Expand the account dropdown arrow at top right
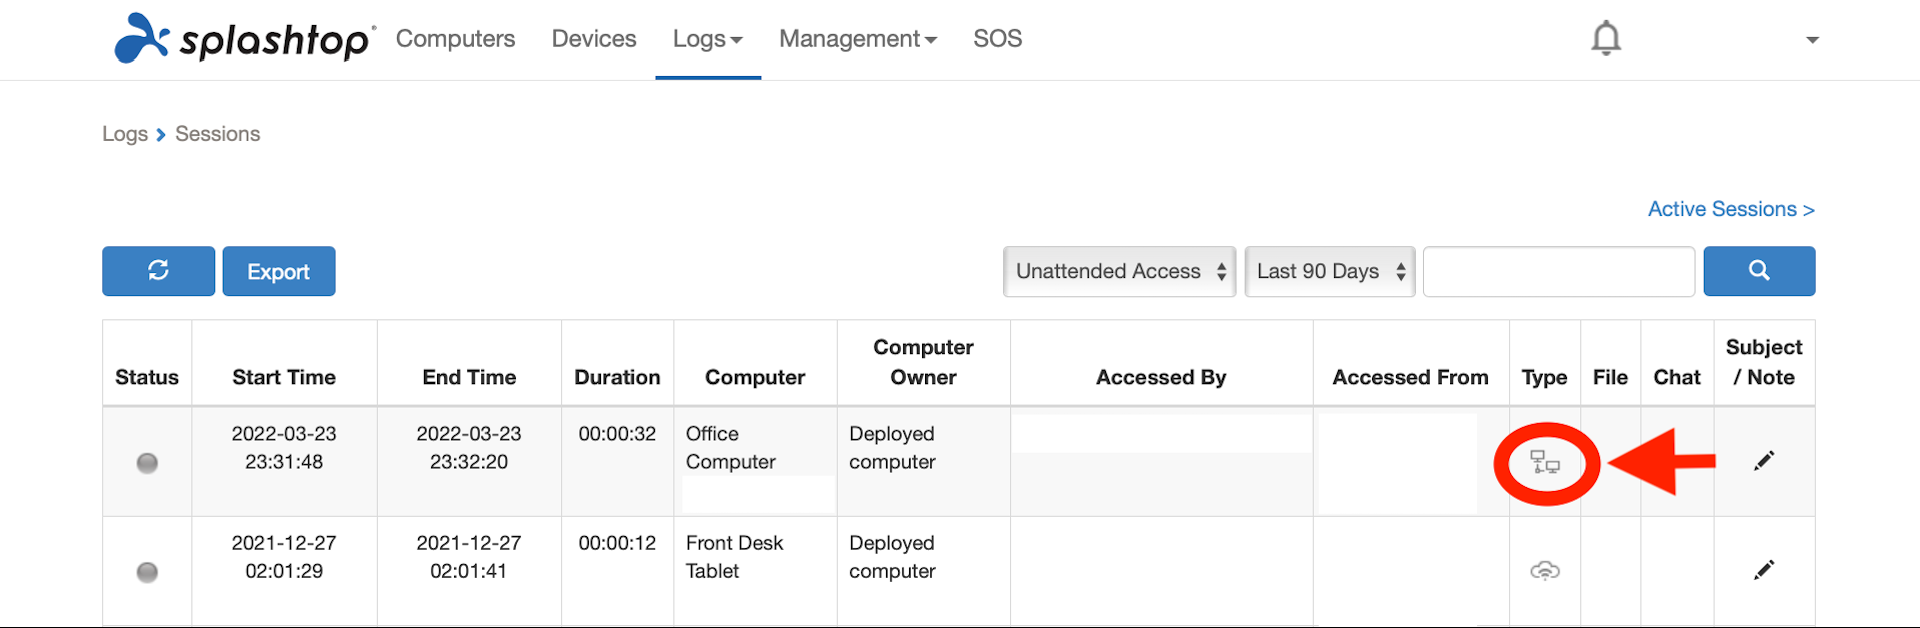Viewport: 1920px width, 628px height. pos(1812,40)
